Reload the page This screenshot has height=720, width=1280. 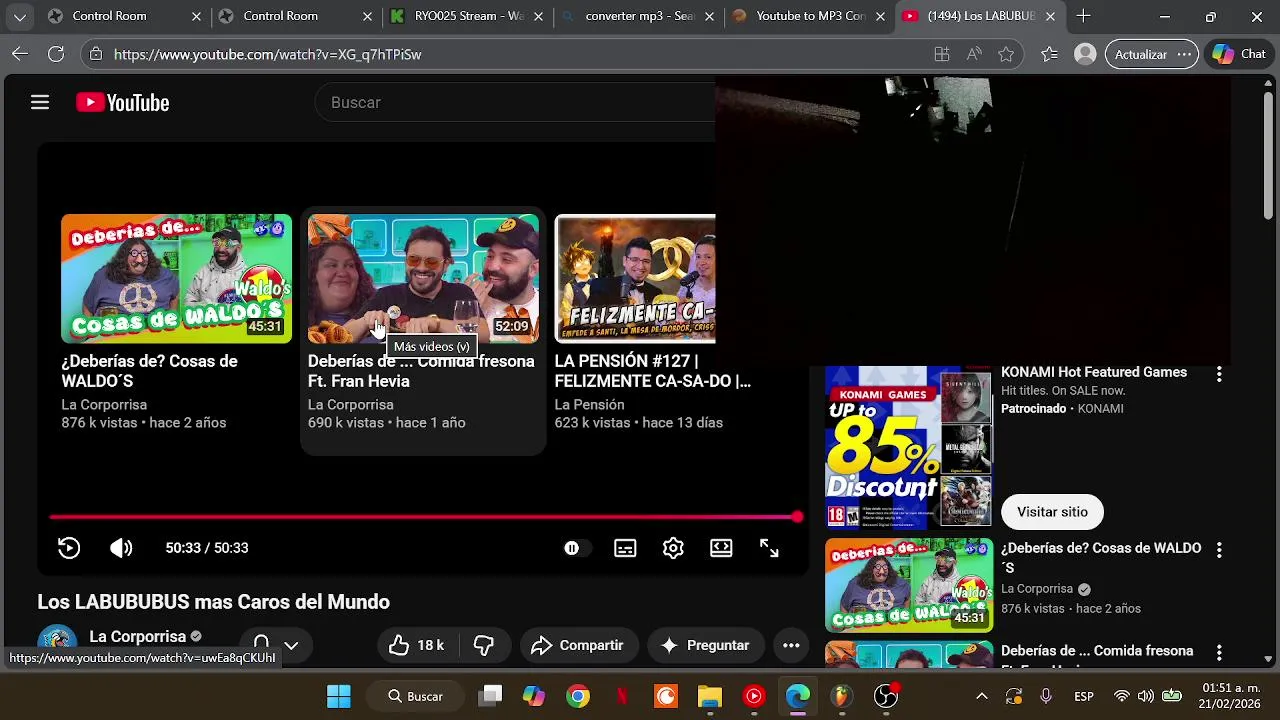coord(56,54)
